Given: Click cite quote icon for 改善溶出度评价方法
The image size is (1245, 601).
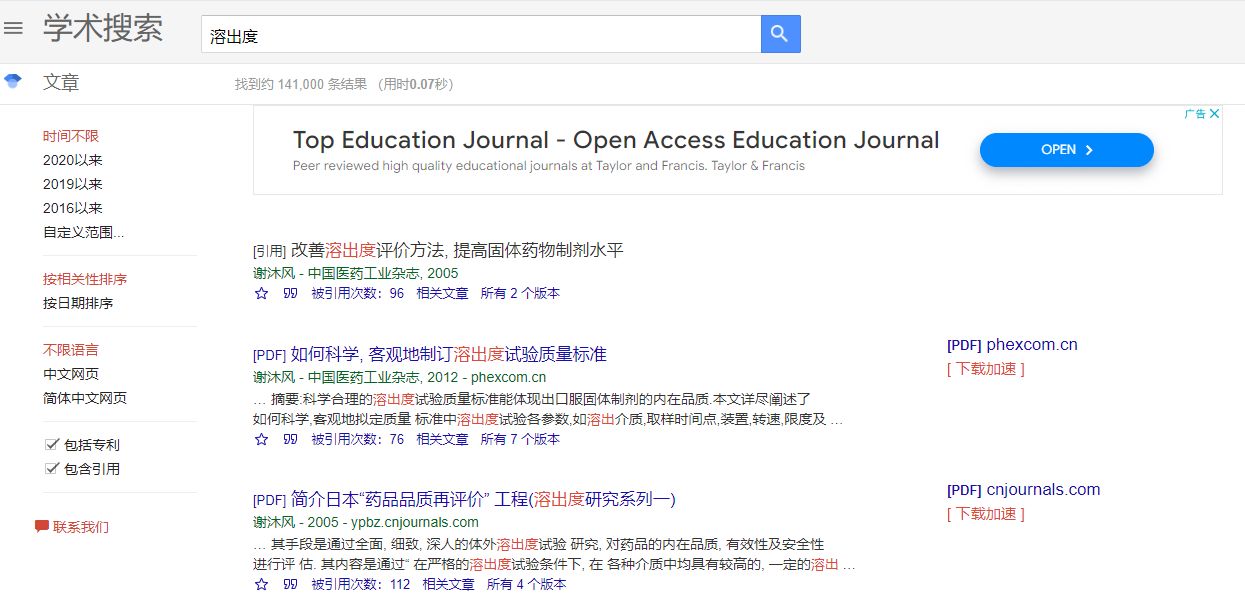Looking at the screenshot, I should click(290, 294).
